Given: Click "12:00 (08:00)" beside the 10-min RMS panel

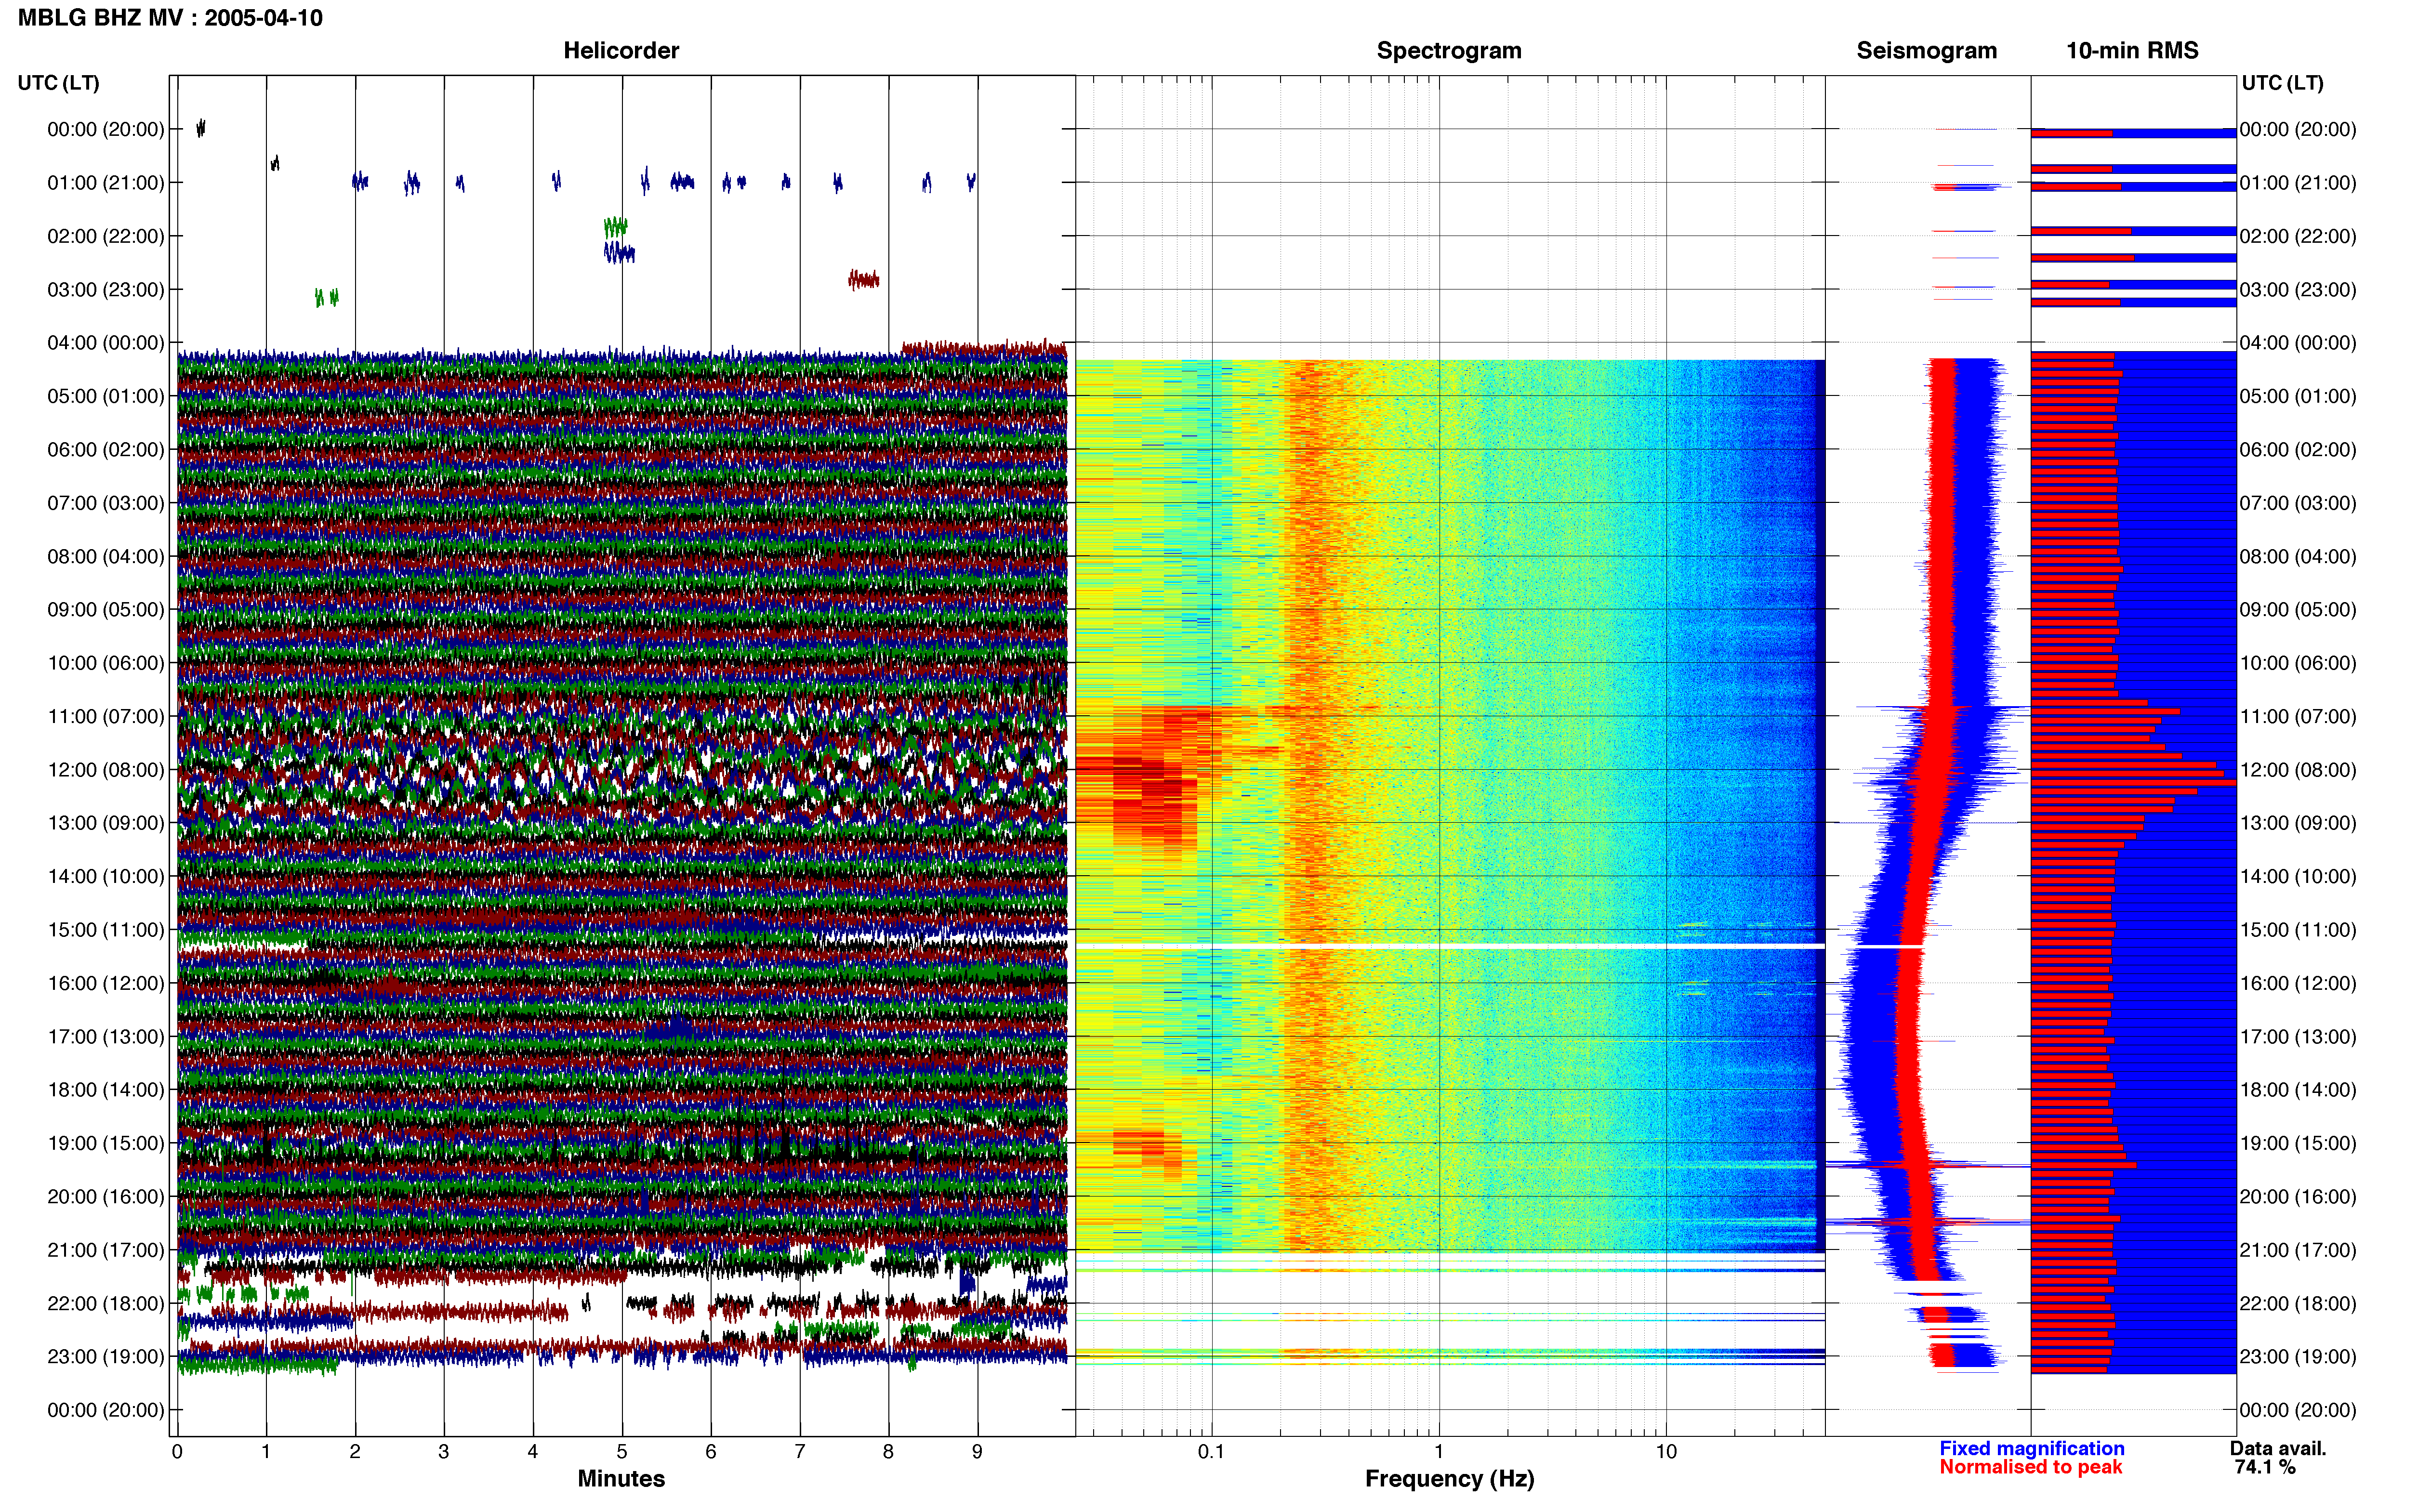Looking at the screenshot, I should point(2298,770).
